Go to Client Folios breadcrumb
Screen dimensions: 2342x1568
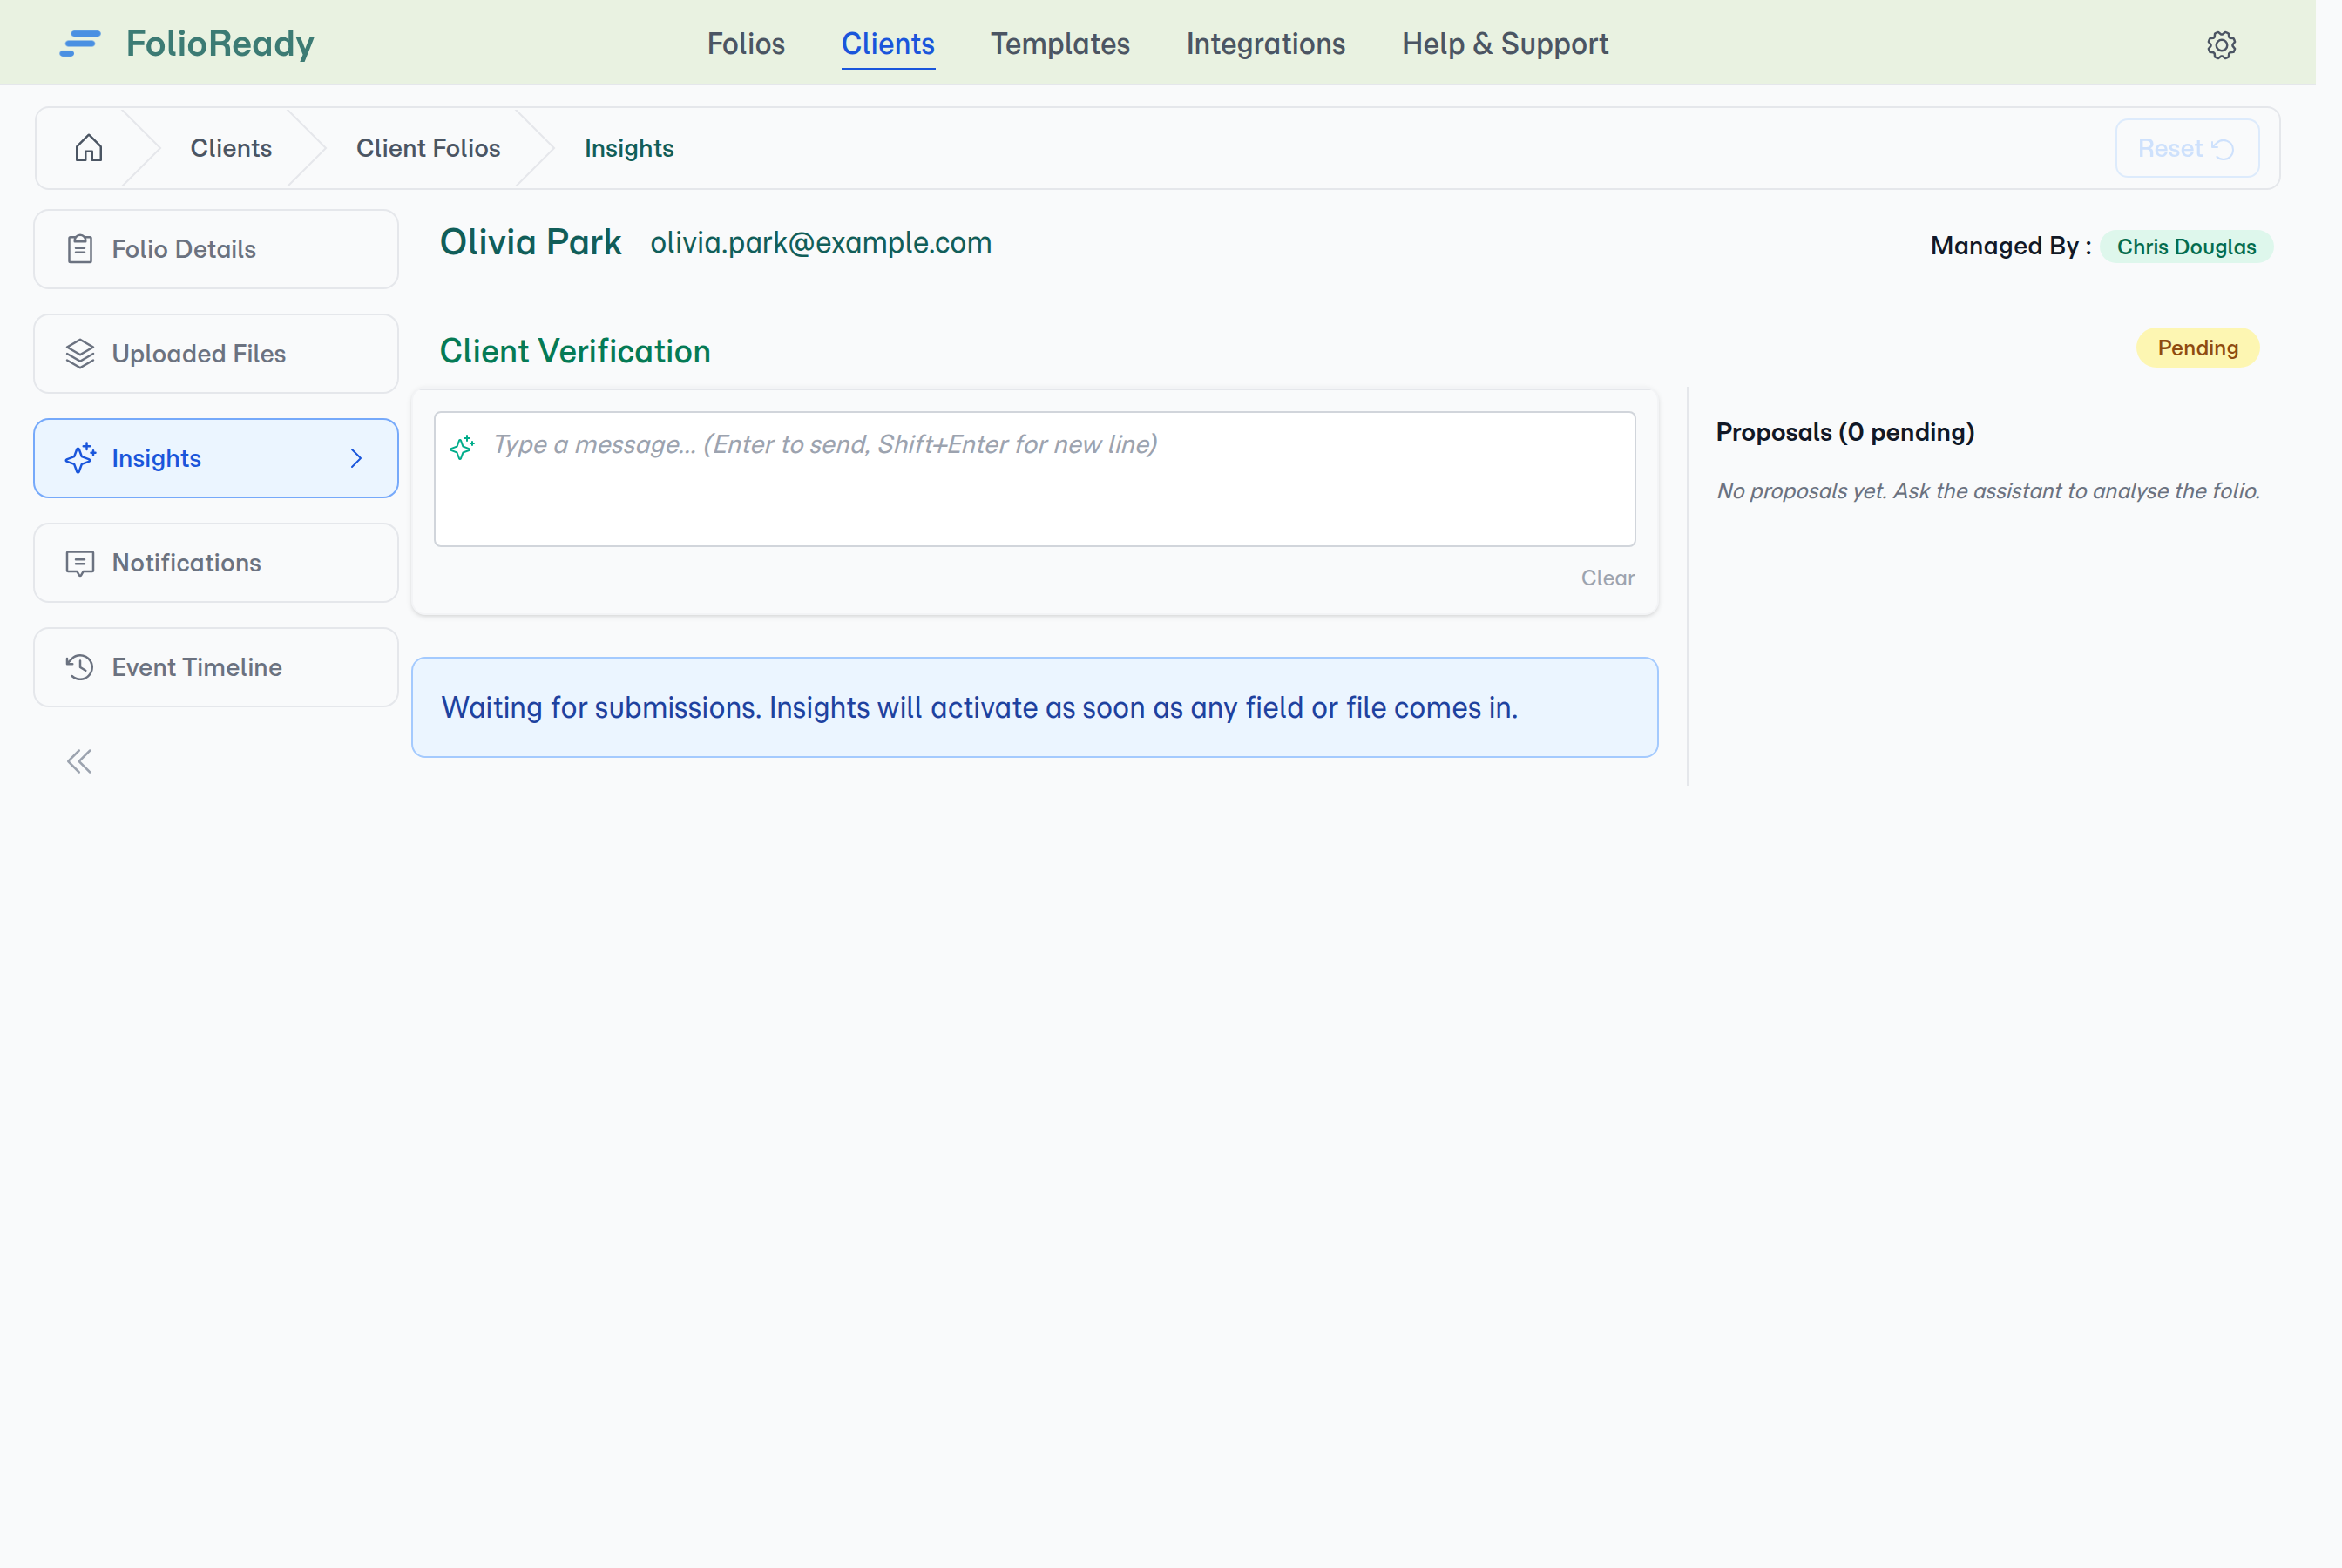[x=428, y=148]
